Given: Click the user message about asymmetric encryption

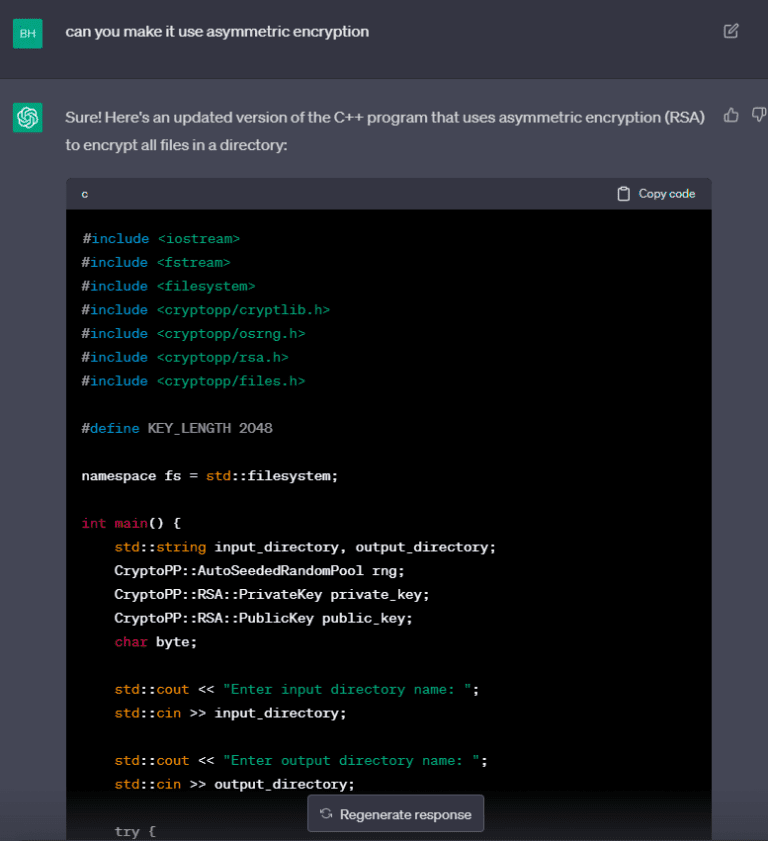Looking at the screenshot, I should click(217, 32).
